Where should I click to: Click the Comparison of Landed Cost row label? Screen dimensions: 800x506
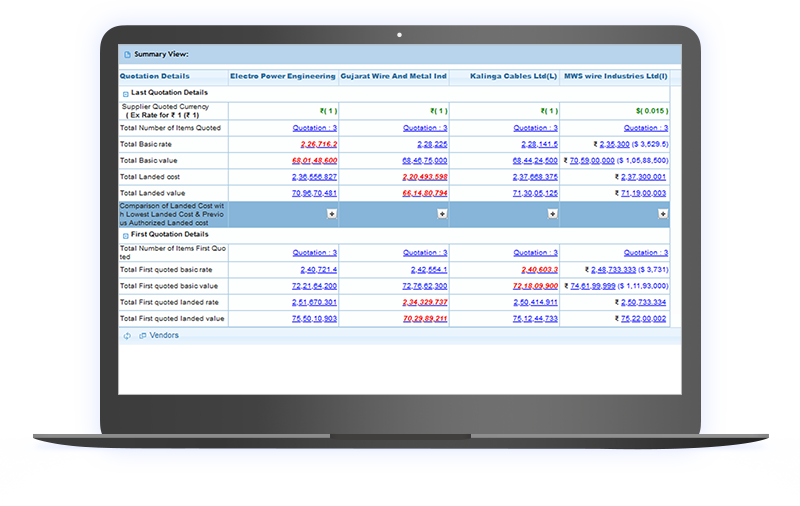pos(172,214)
